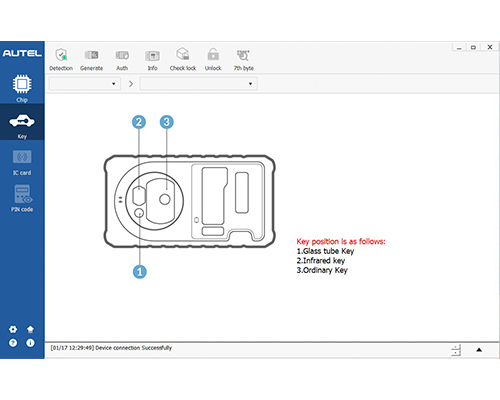
Task: Expand the first dropdown in selection bar
Action: (85, 84)
